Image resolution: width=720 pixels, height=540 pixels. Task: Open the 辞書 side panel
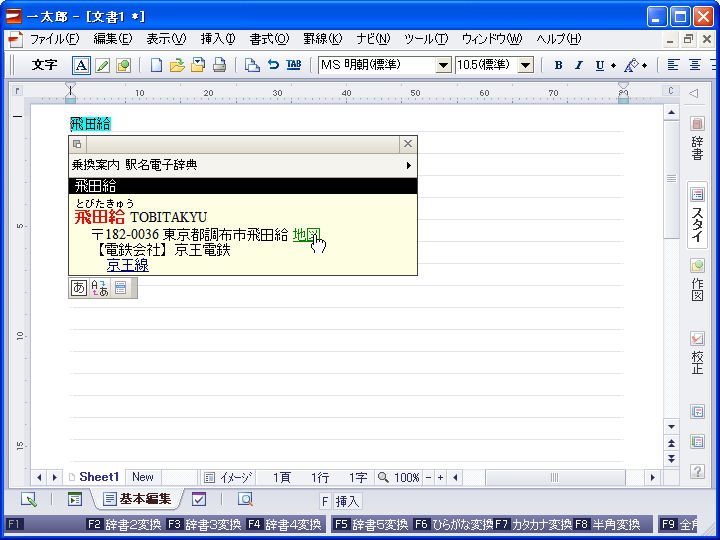click(x=697, y=138)
